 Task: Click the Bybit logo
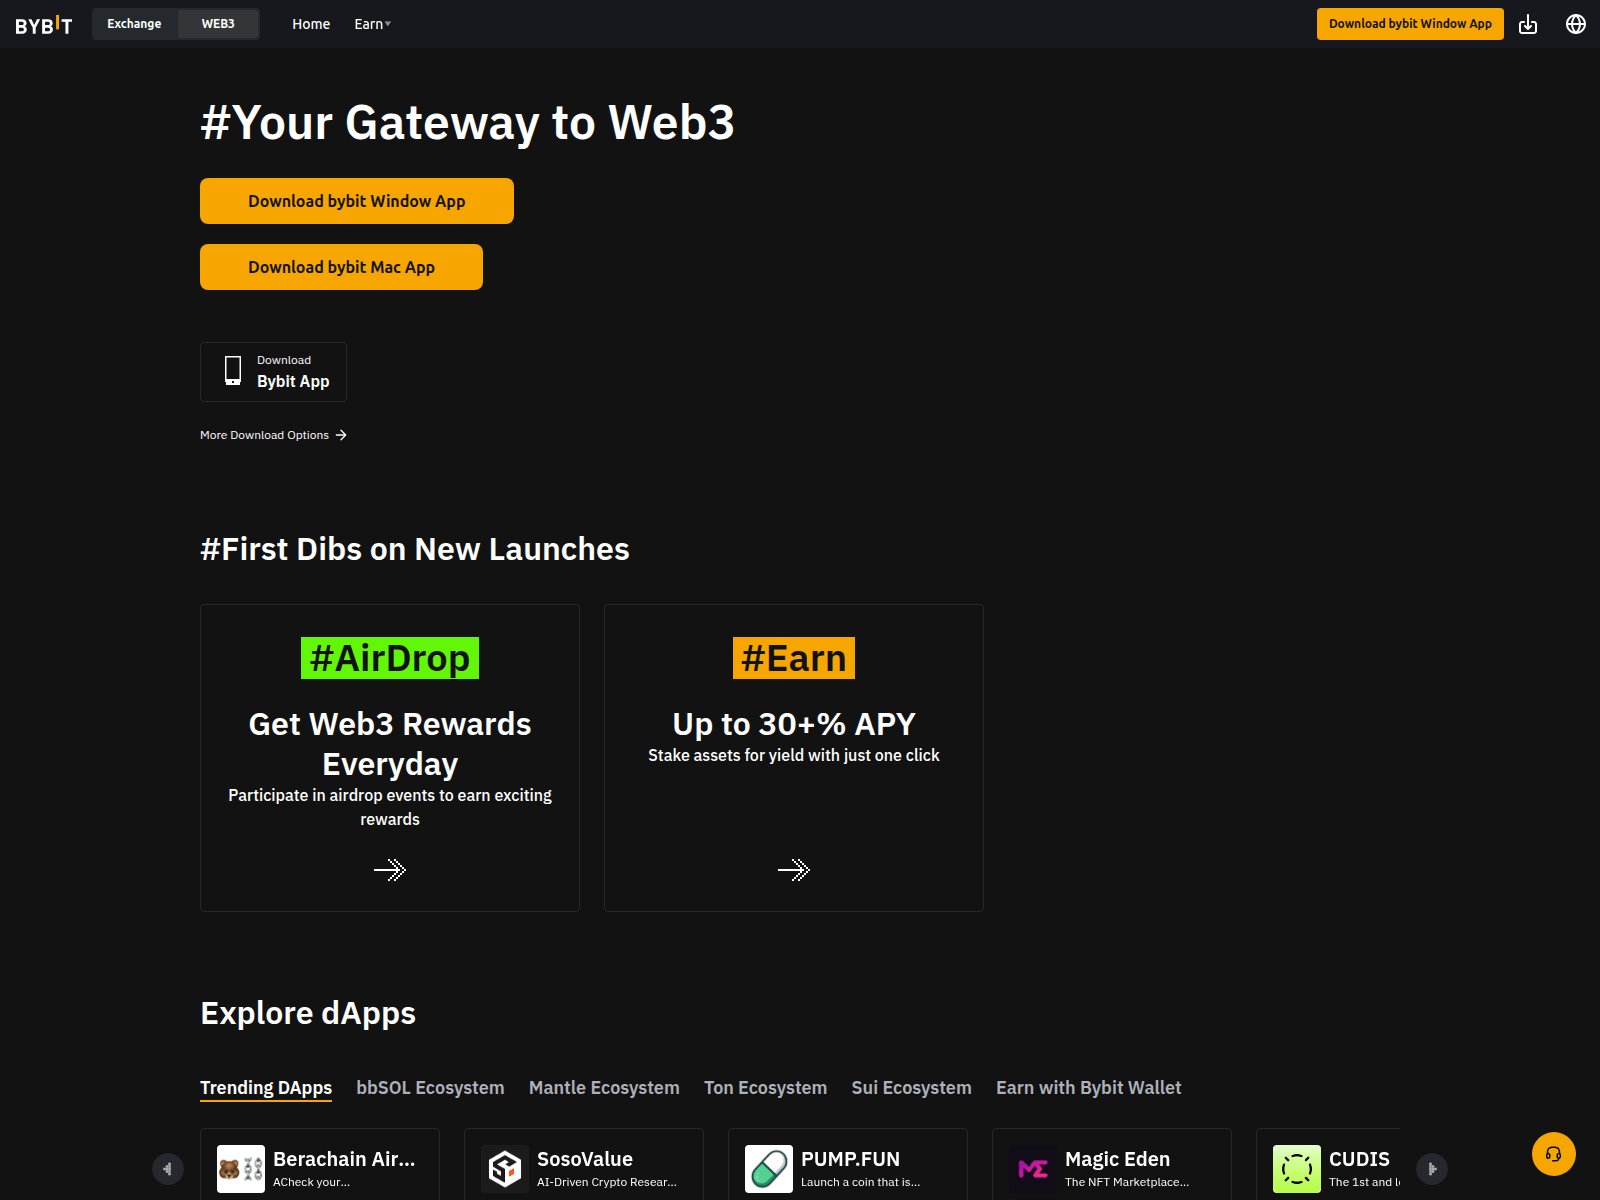[x=43, y=23]
